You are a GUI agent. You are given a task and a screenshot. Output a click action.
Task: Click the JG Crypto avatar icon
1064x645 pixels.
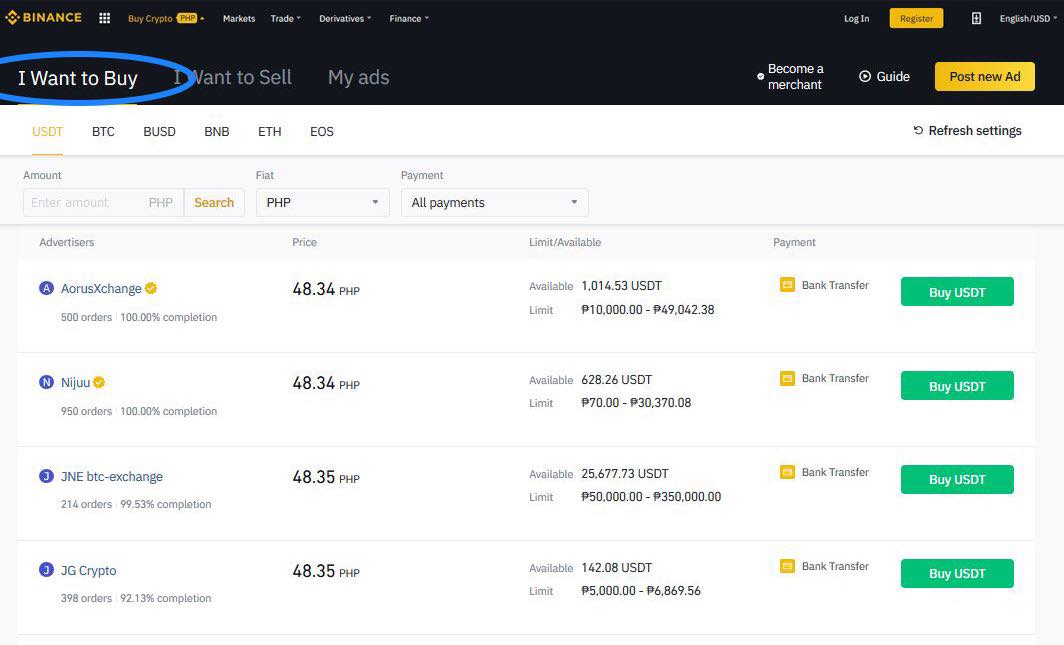(46, 570)
